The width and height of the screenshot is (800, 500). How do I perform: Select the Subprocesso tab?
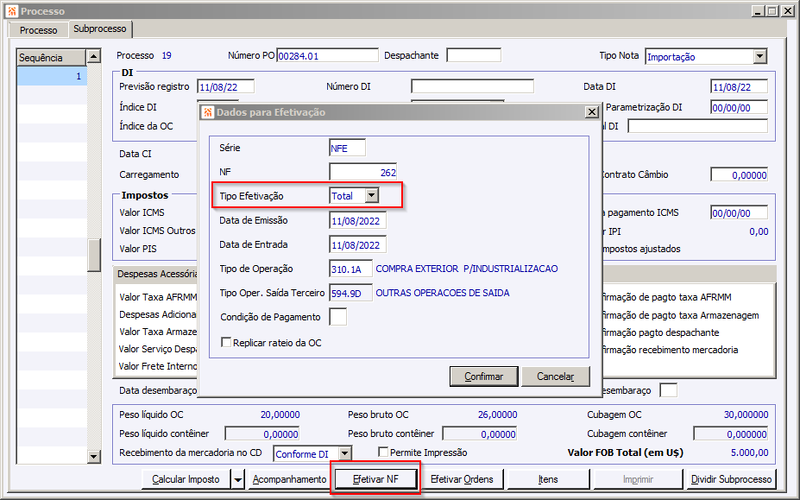[x=99, y=29]
